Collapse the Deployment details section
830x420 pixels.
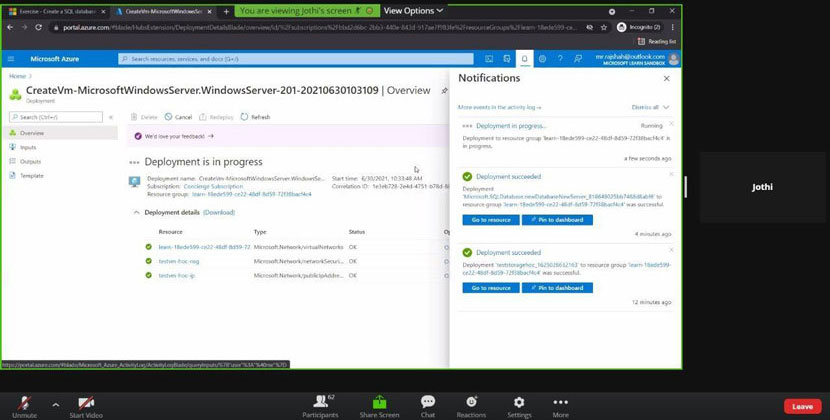pos(136,212)
